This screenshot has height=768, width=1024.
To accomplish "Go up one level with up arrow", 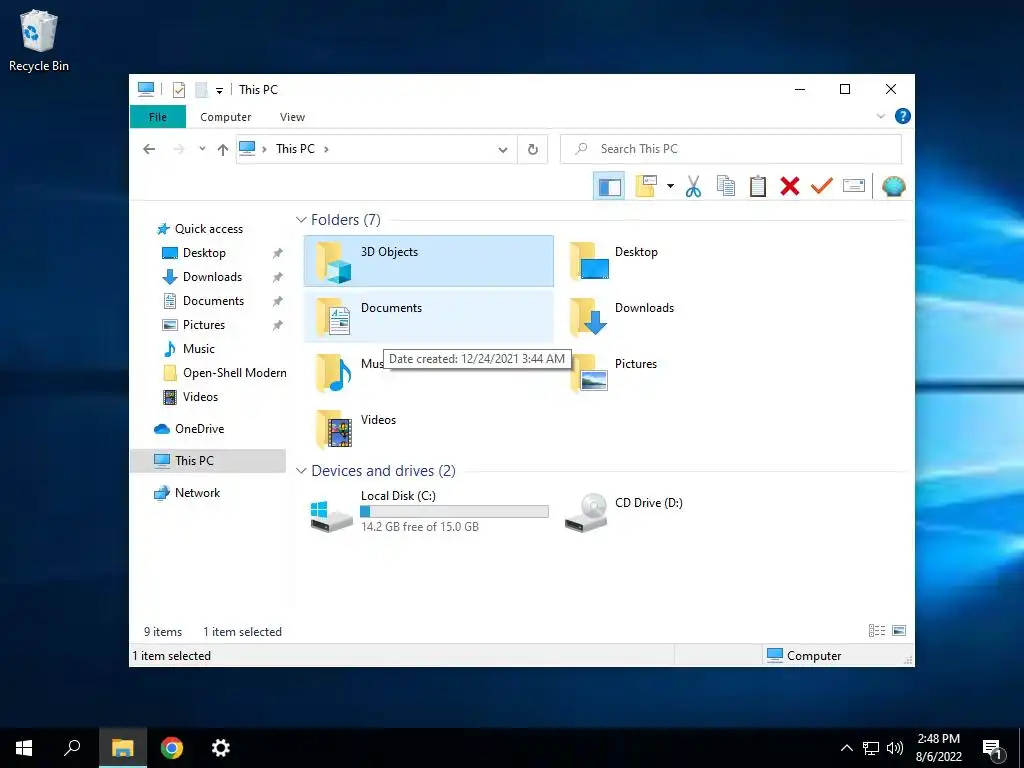I will click(223, 150).
